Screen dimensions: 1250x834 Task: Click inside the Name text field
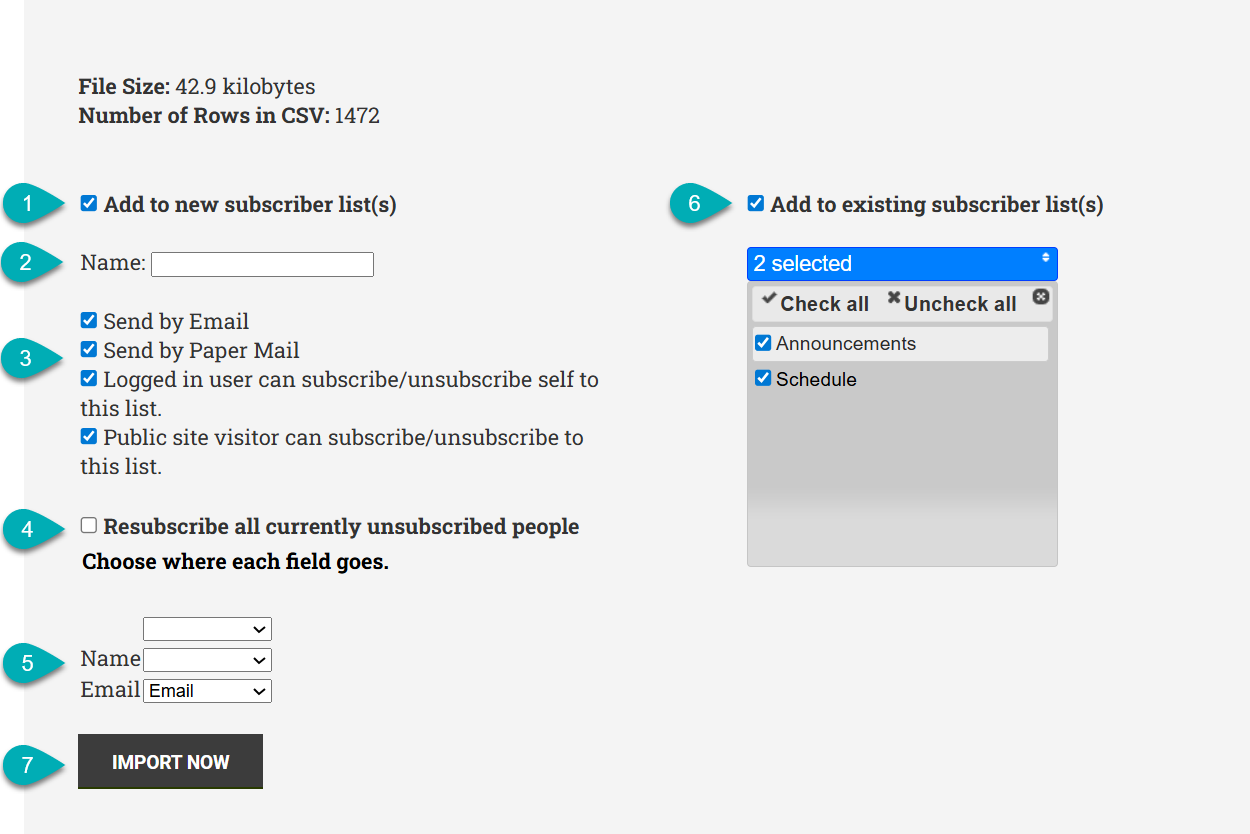point(262,263)
